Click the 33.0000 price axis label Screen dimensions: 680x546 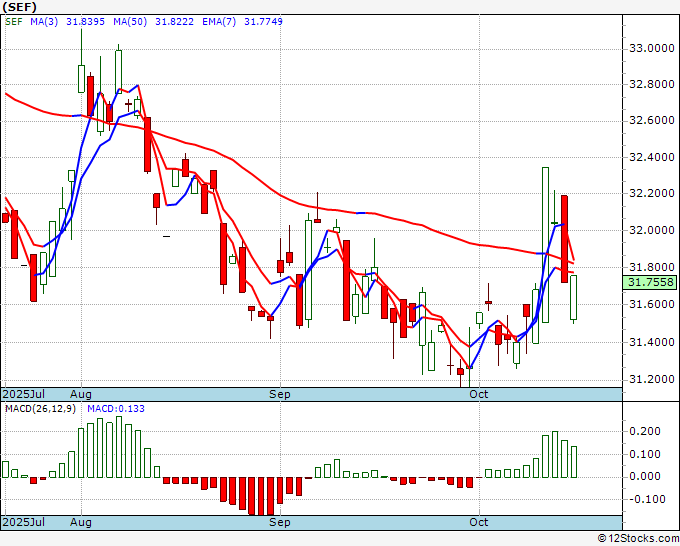[x=652, y=48]
